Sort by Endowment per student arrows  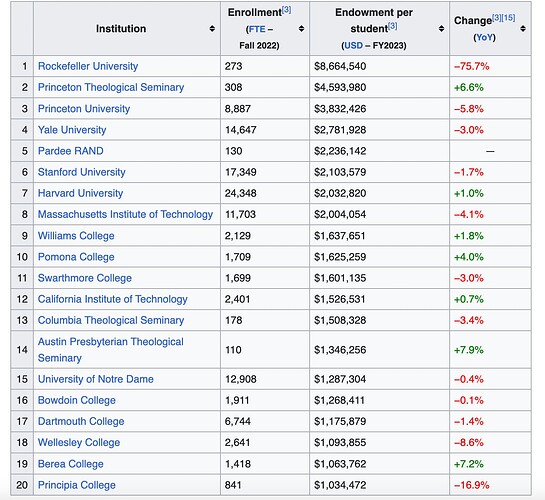(441, 28)
